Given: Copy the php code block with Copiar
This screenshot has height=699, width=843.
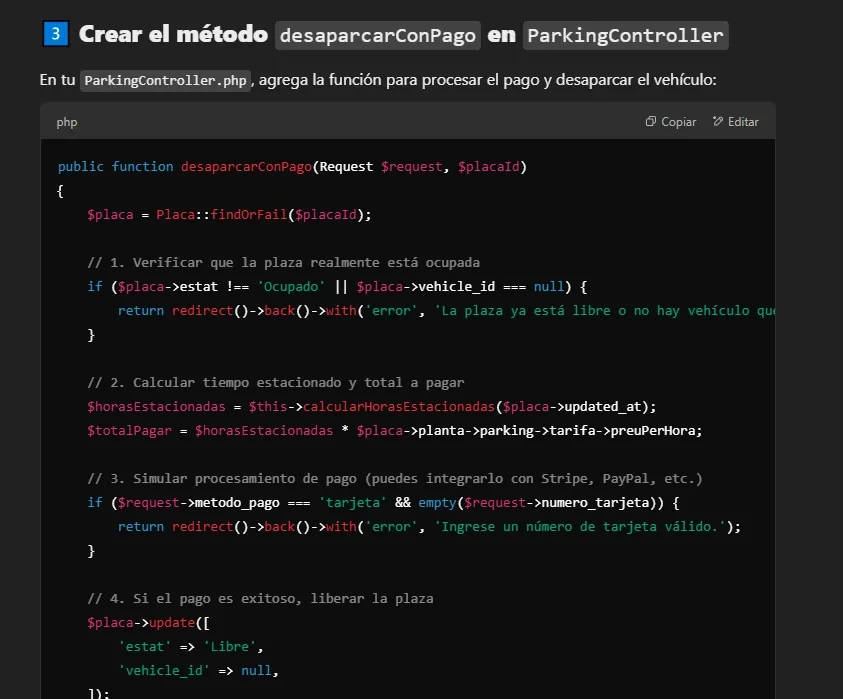Looking at the screenshot, I should [670, 122].
